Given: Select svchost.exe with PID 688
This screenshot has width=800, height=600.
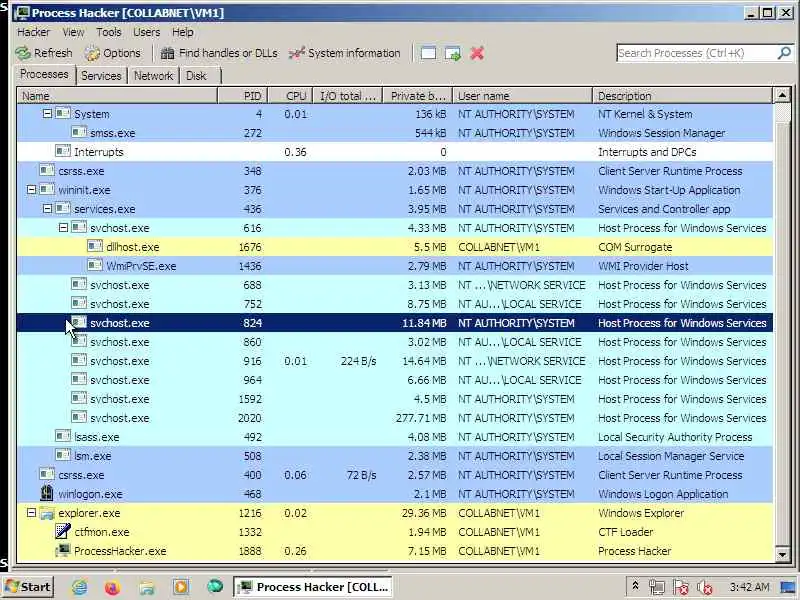Looking at the screenshot, I should [x=395, y=285].
